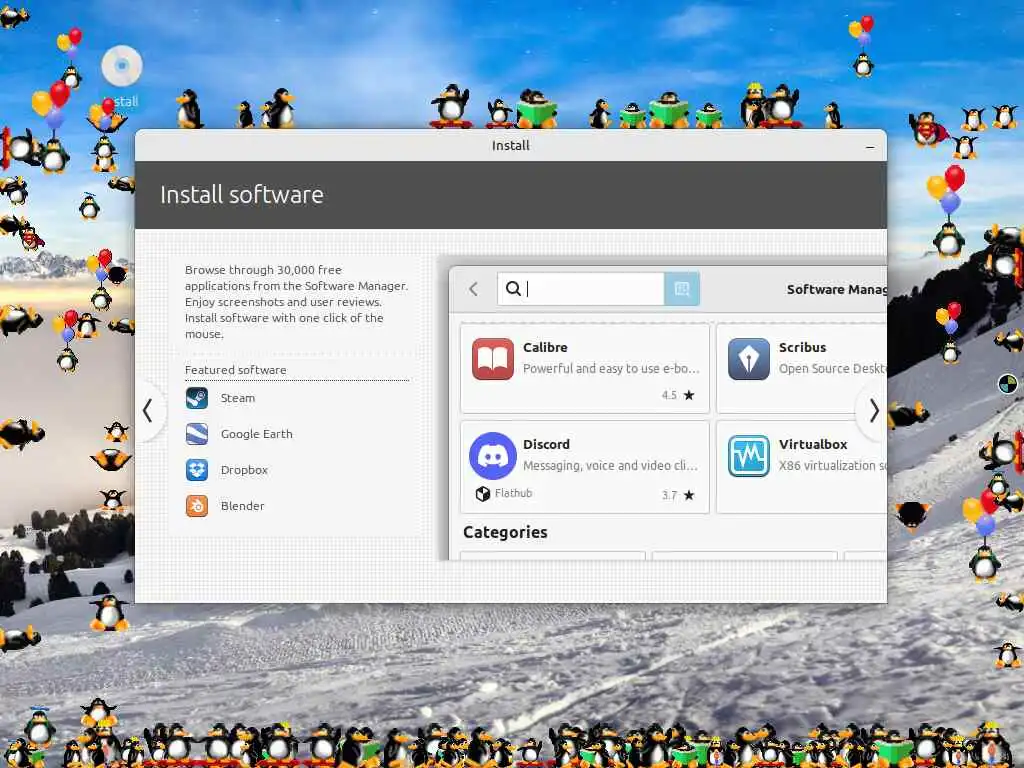
Task: Click the Discord app icon
Action: point(493,456)
